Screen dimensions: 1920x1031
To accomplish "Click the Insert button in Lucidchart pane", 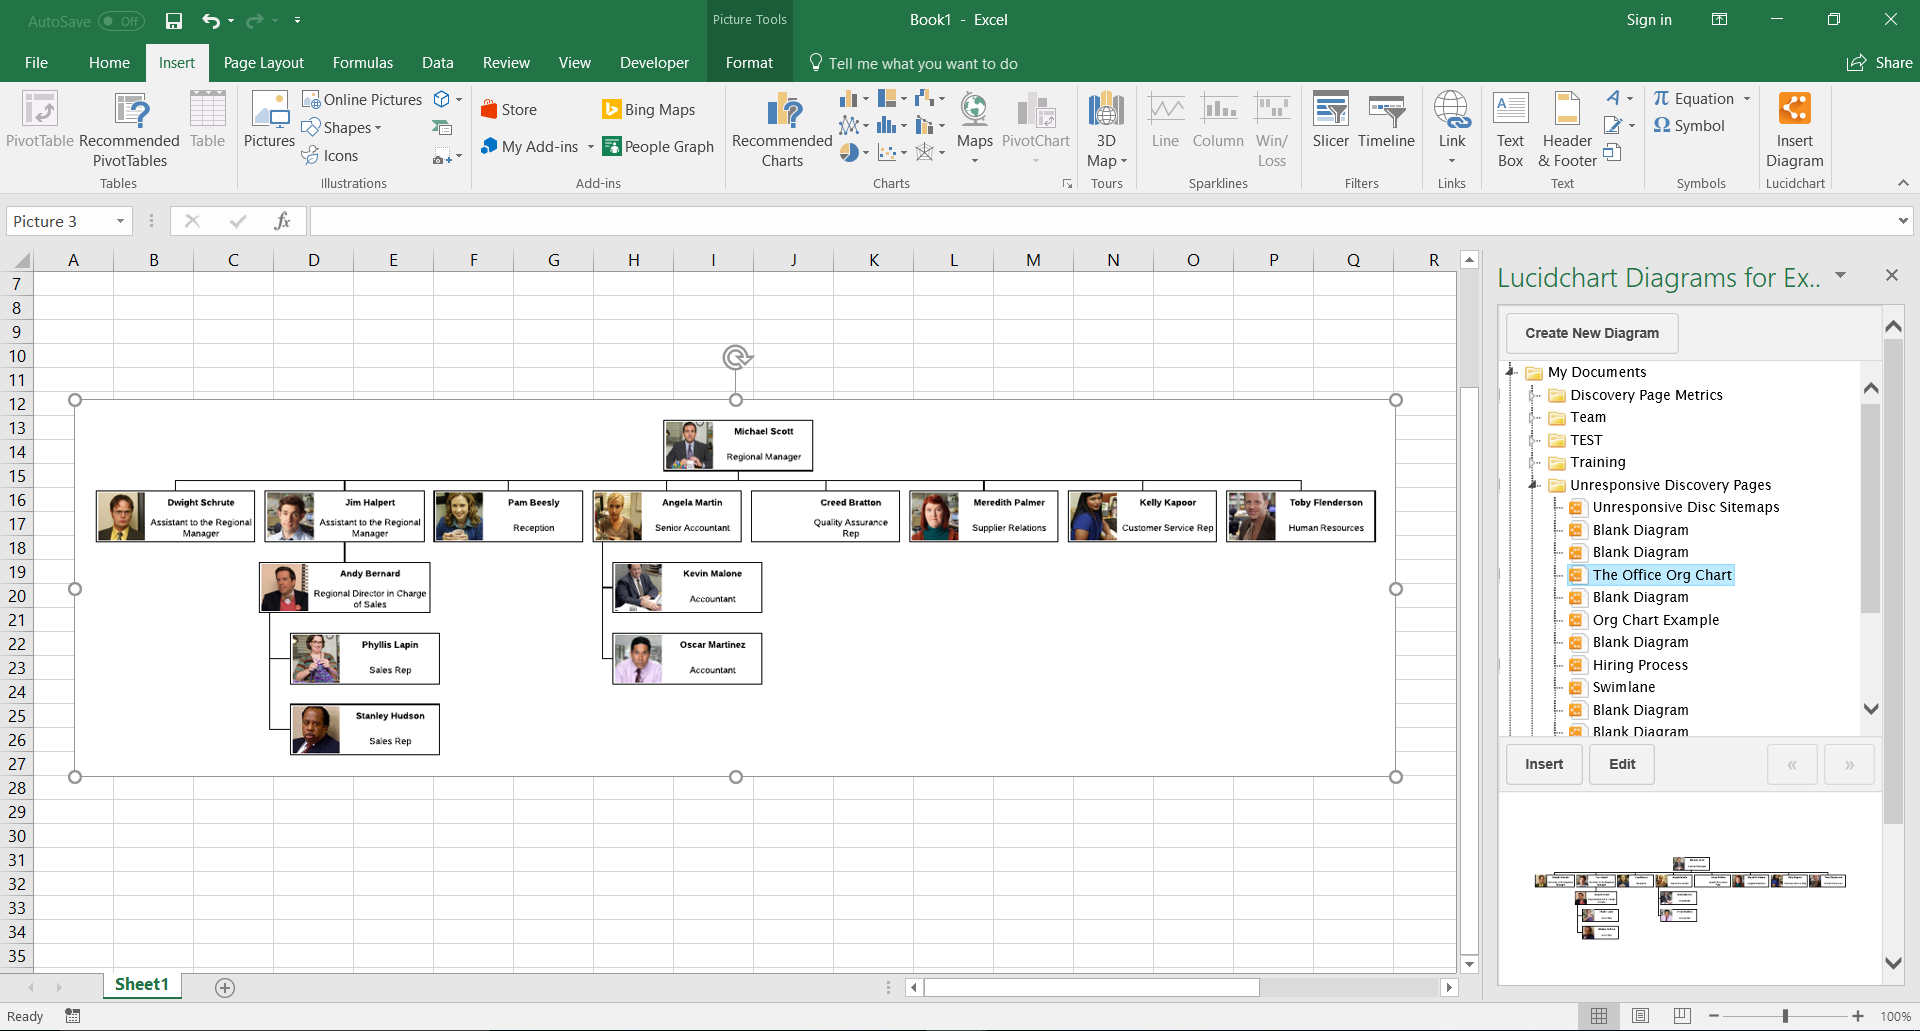I will 1544,764.
